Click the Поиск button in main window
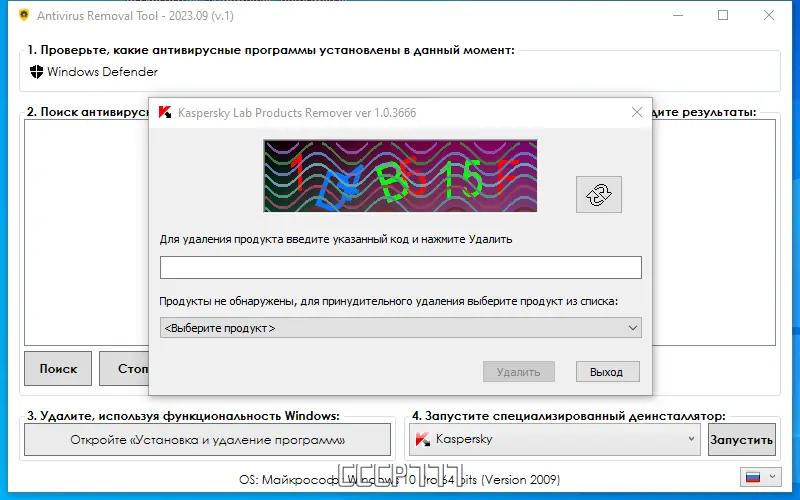The height and width of the screenshot is (500, 800). point(58,368)
